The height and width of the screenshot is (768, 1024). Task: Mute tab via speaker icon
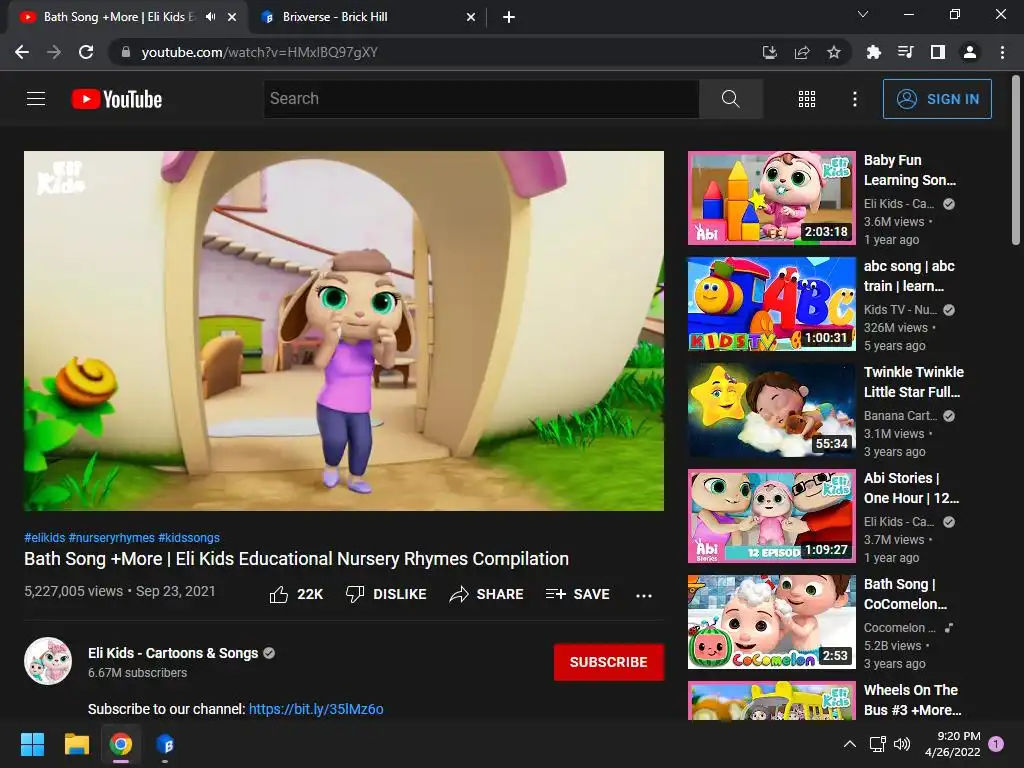[x=210, y=17]
